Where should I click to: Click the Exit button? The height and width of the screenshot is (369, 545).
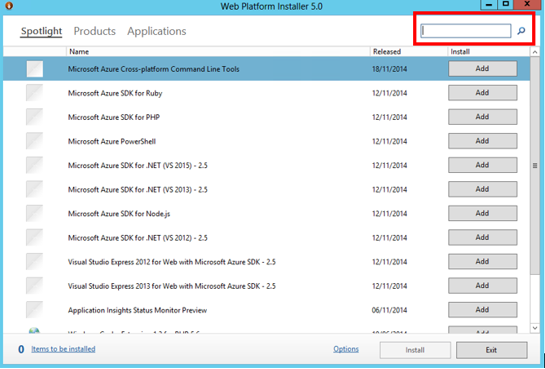pos(491,350)
